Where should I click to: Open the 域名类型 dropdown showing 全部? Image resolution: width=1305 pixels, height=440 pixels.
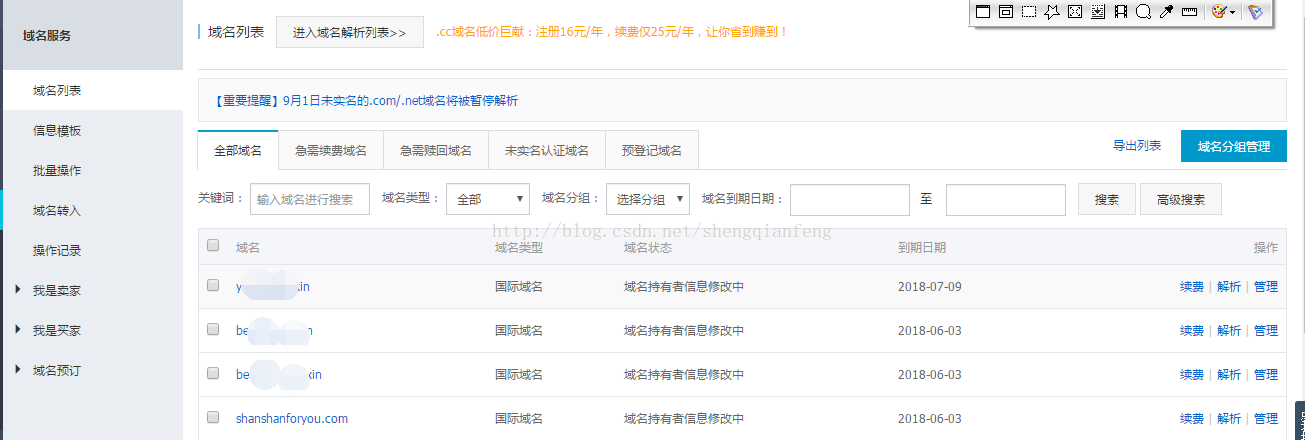[x=488, y=199]
